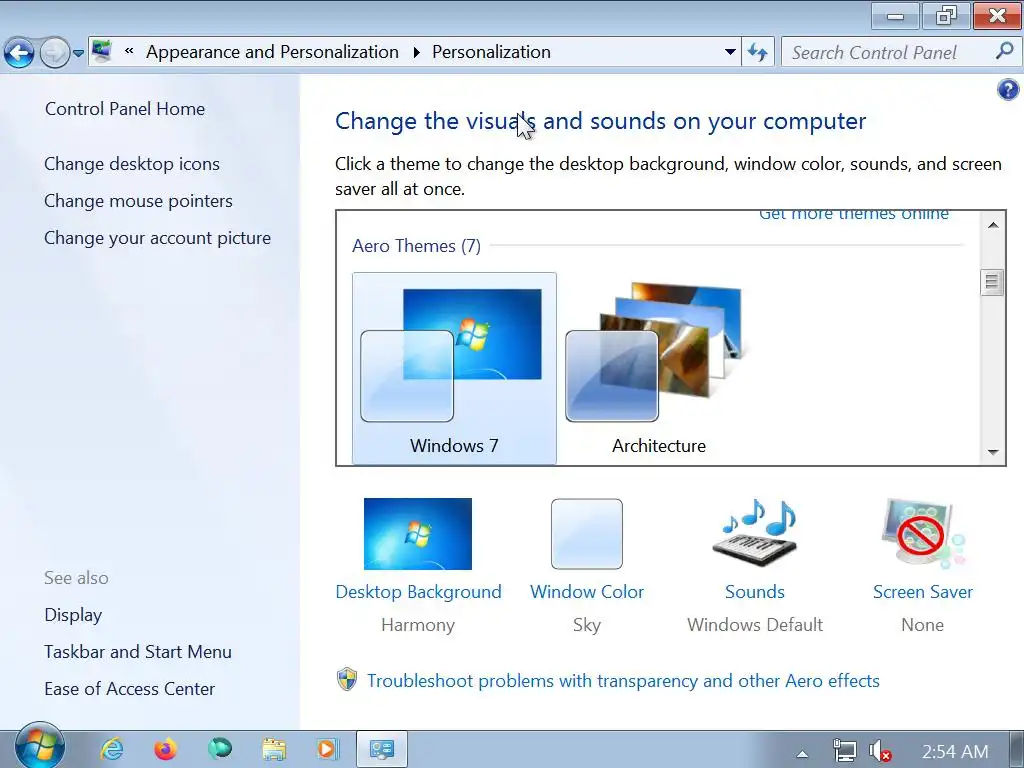Click the None label under Screen Saver
1024x768 pixels.
point(922,625)
